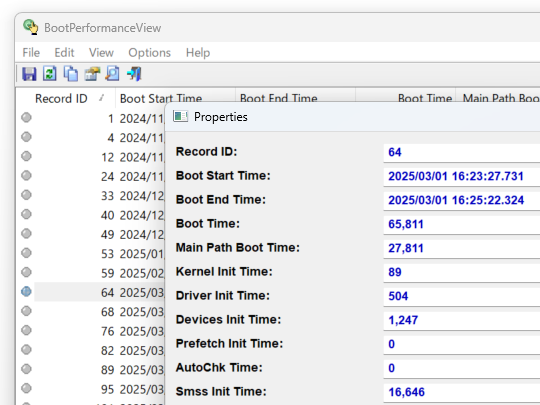The width and height of the screenshot is (540, 405).
Task: Open the Options menu
Action: pos(149,53)
